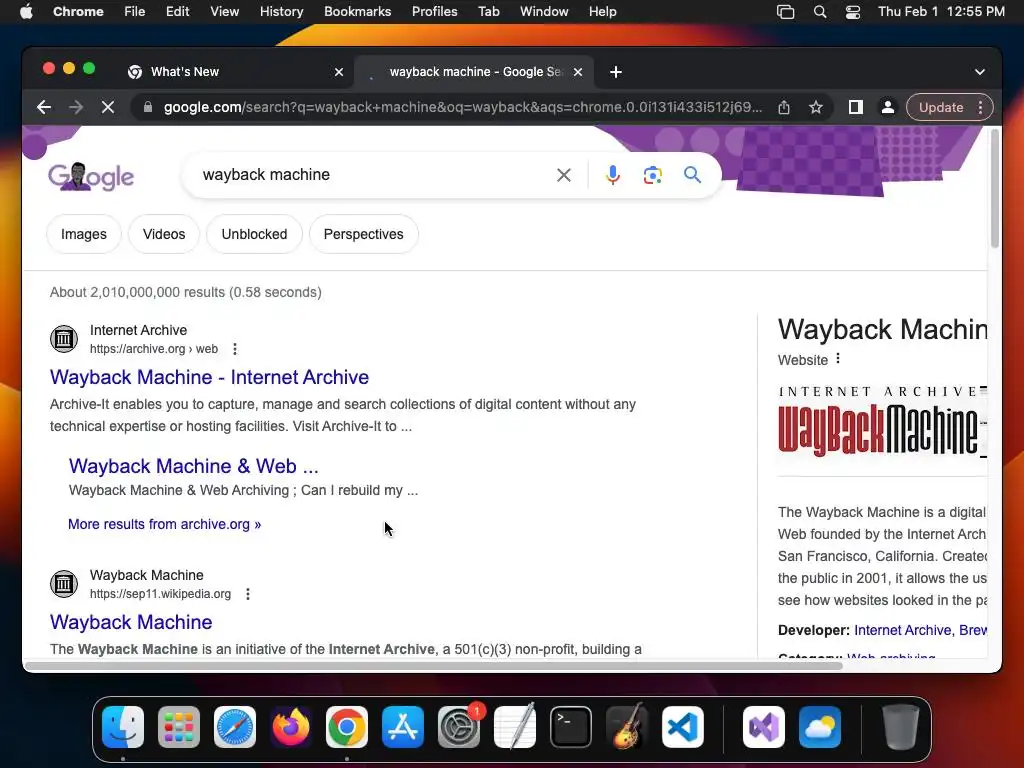Click the magnifier search button
The height and width of the screenshot is (768, 1024).
[692, 174]
